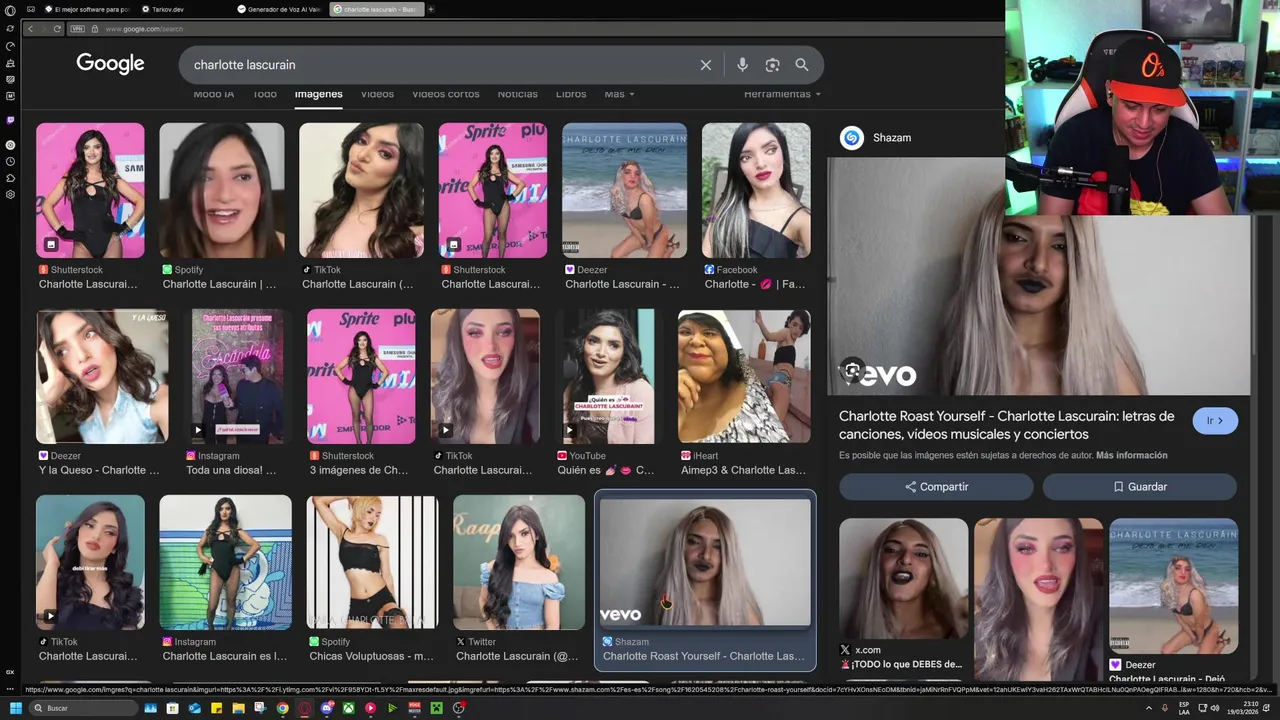This screenshot has height=720, width=1280.
Task: Reload the page
Action: tap(57, 29)
